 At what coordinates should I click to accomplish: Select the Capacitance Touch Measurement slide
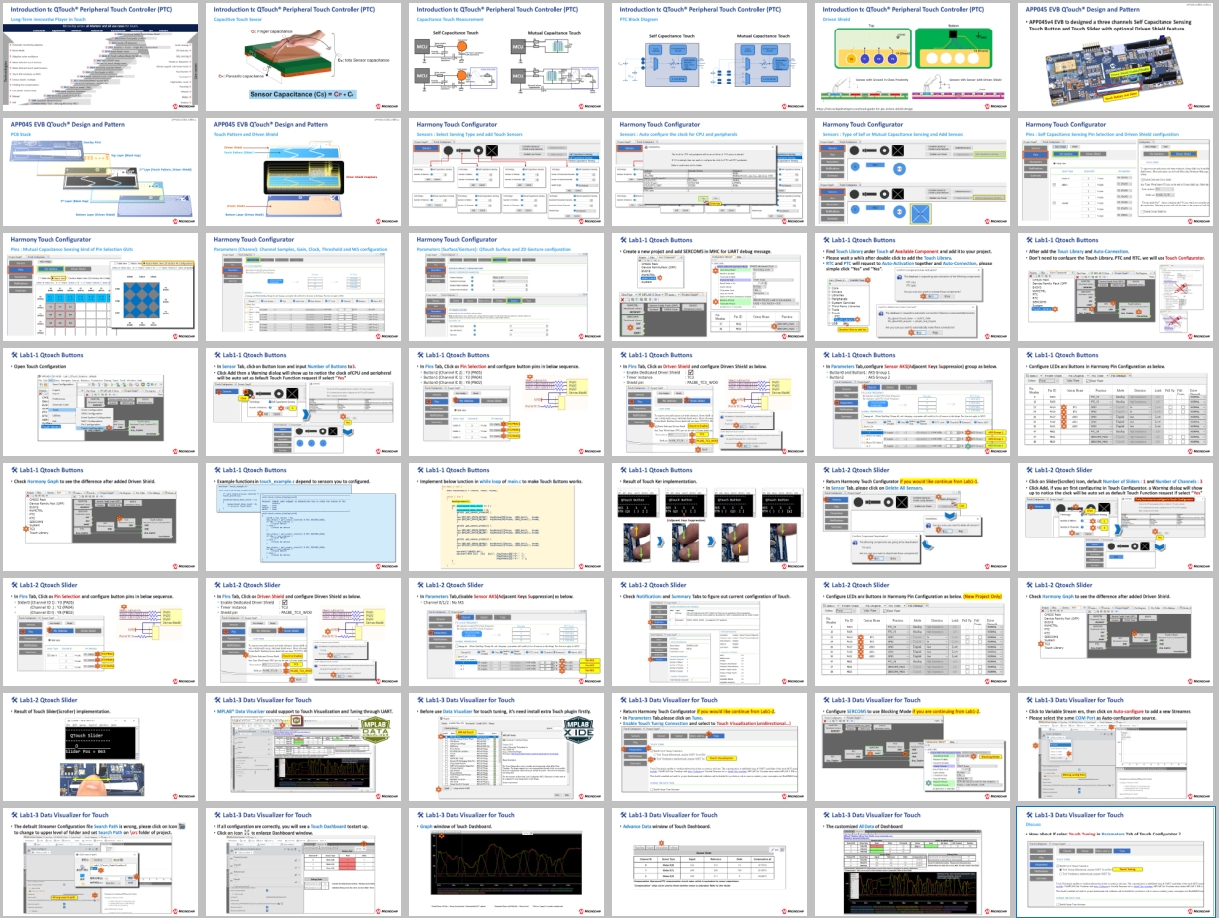point(507,56)
